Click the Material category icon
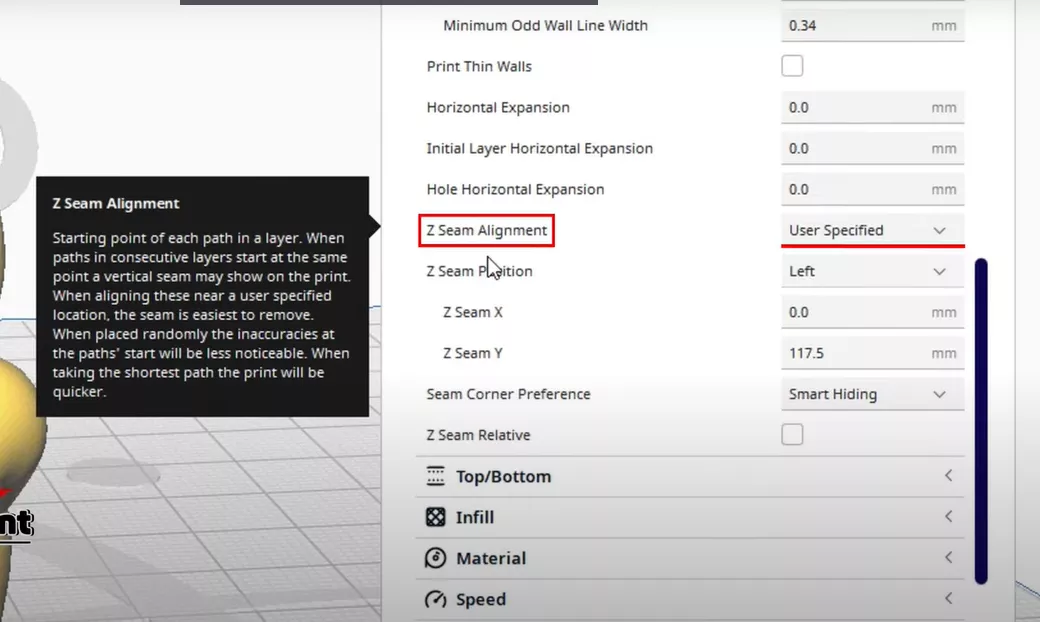This screenshot has width=1040, height=622. coord(435,558)
